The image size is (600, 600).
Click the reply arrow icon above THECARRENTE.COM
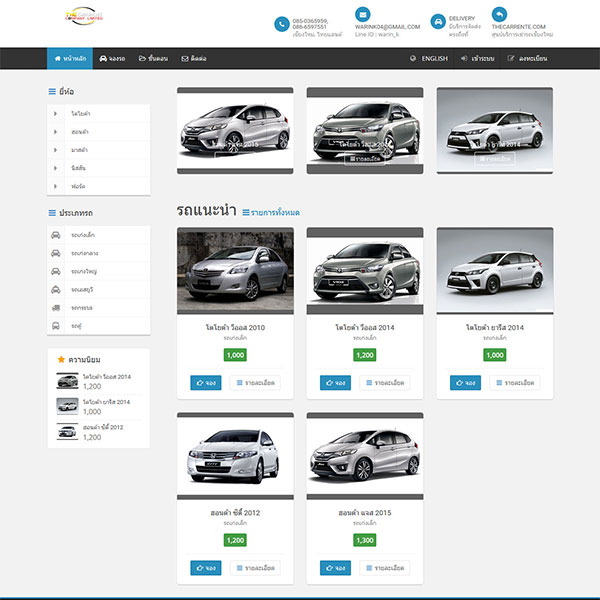point(499,15)
